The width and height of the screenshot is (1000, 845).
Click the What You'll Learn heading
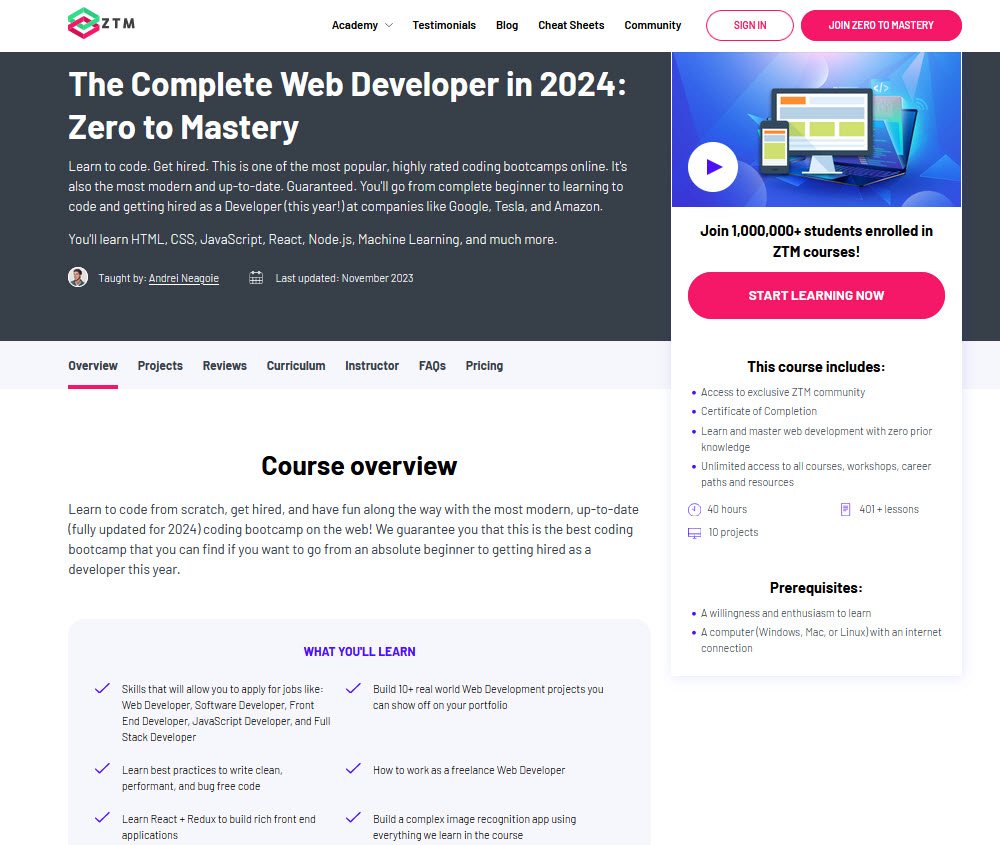coord(359,651)
